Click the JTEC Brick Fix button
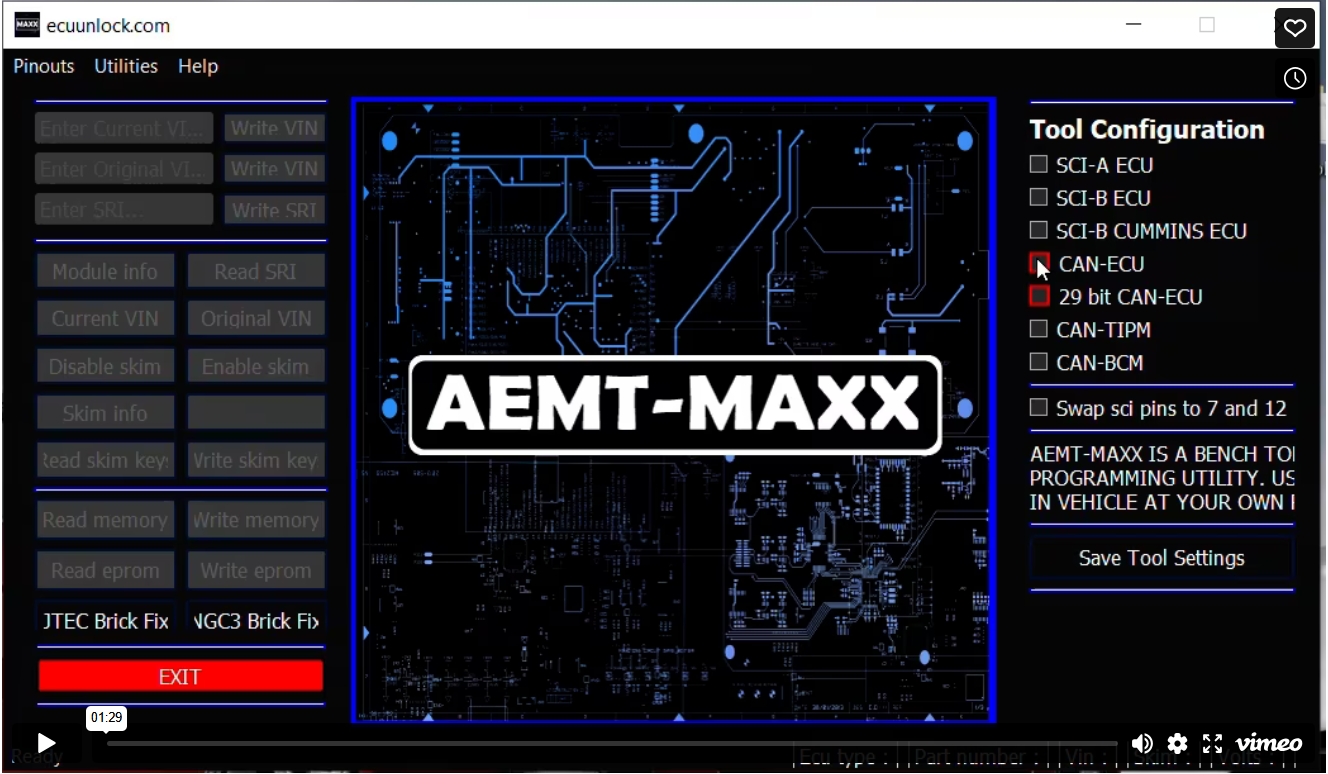Viewport: 1328px width, 774px height. click(x=105, y=620)
